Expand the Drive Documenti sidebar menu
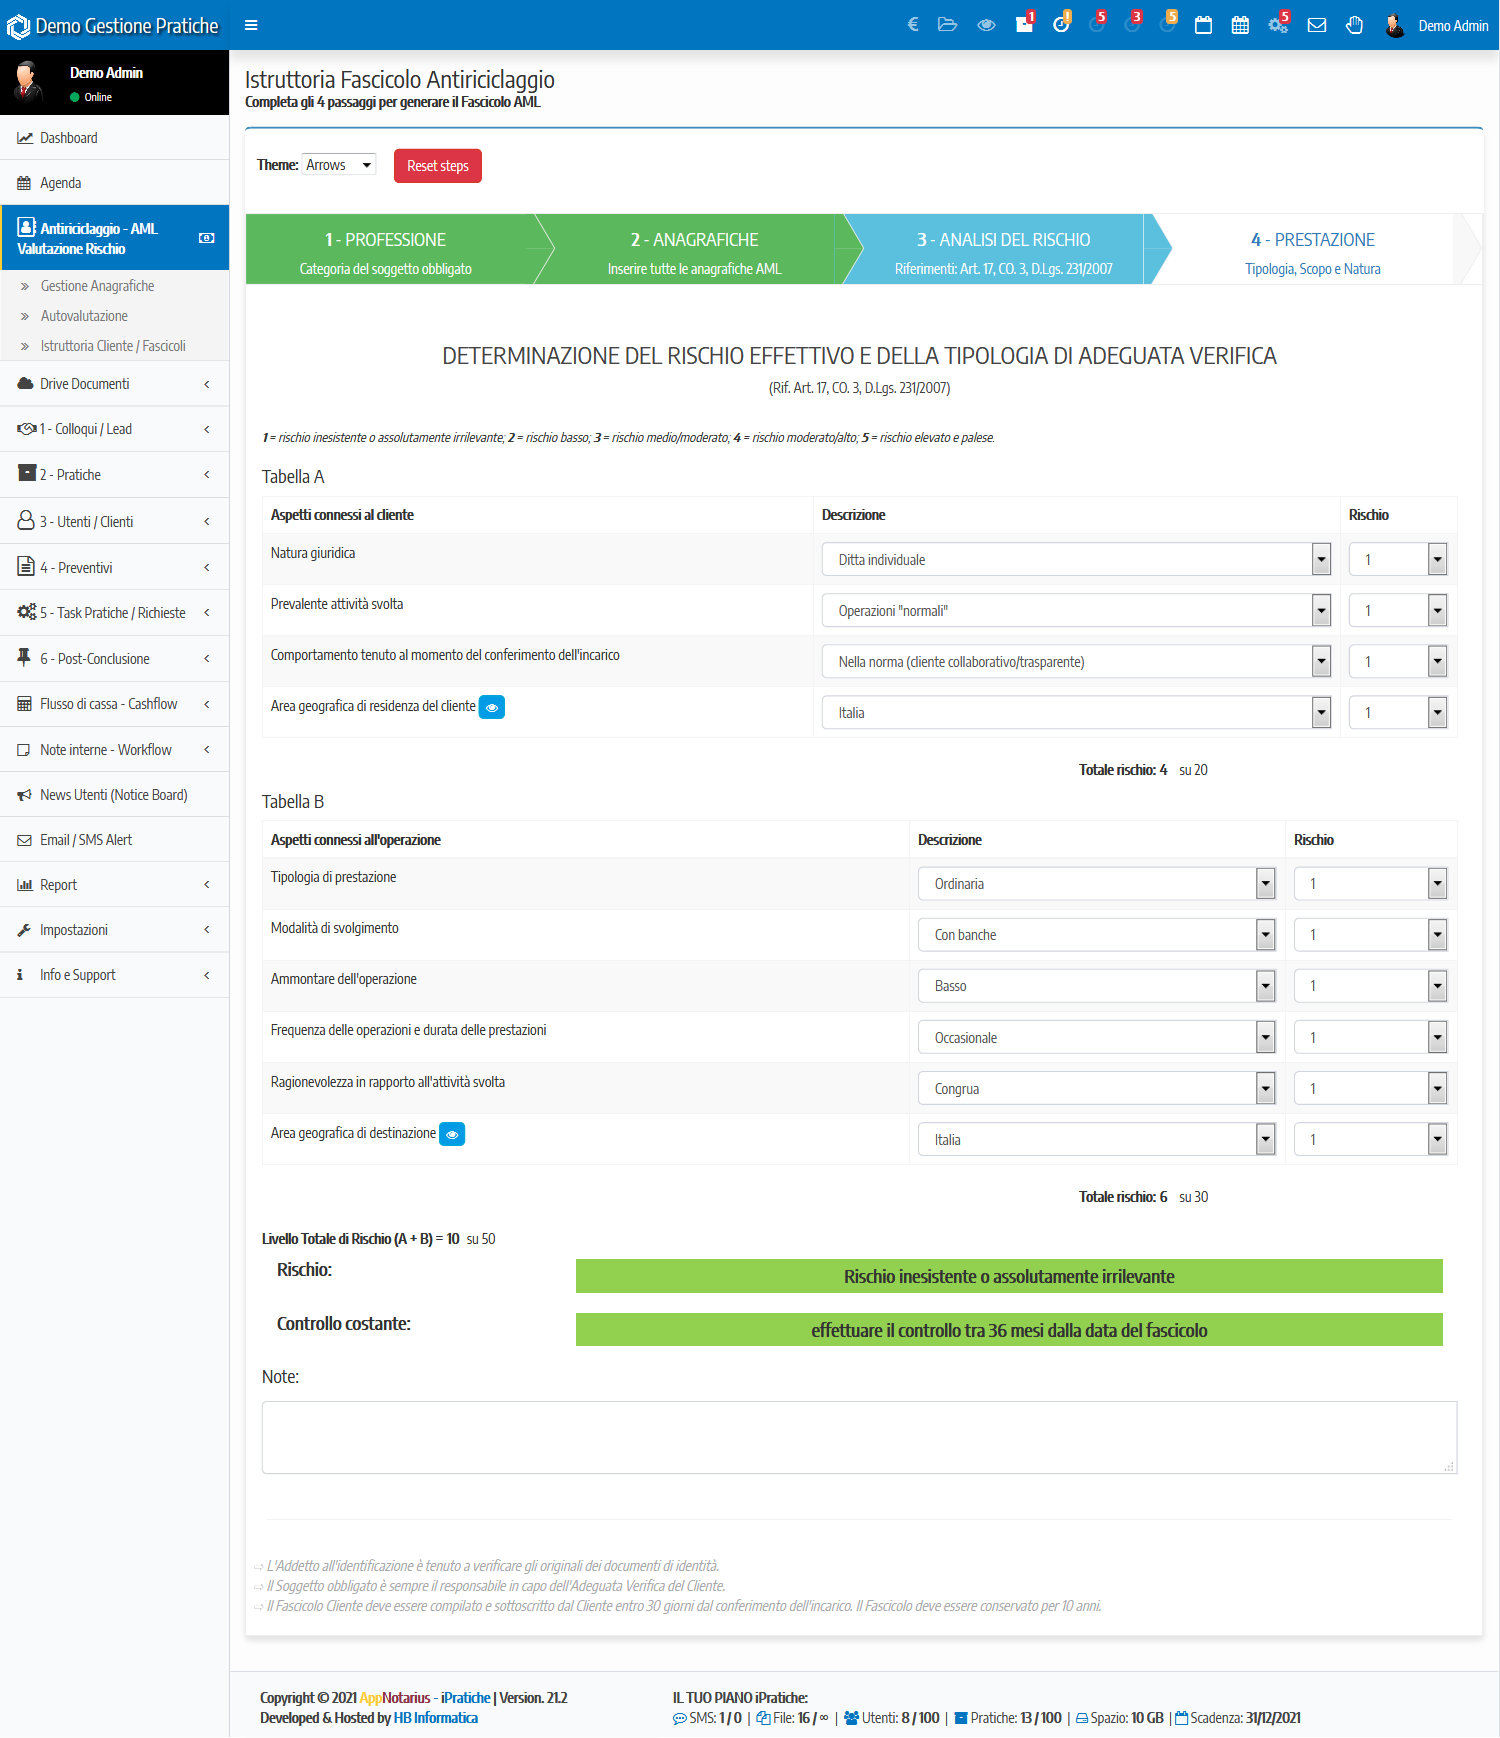 click(114, 384)
